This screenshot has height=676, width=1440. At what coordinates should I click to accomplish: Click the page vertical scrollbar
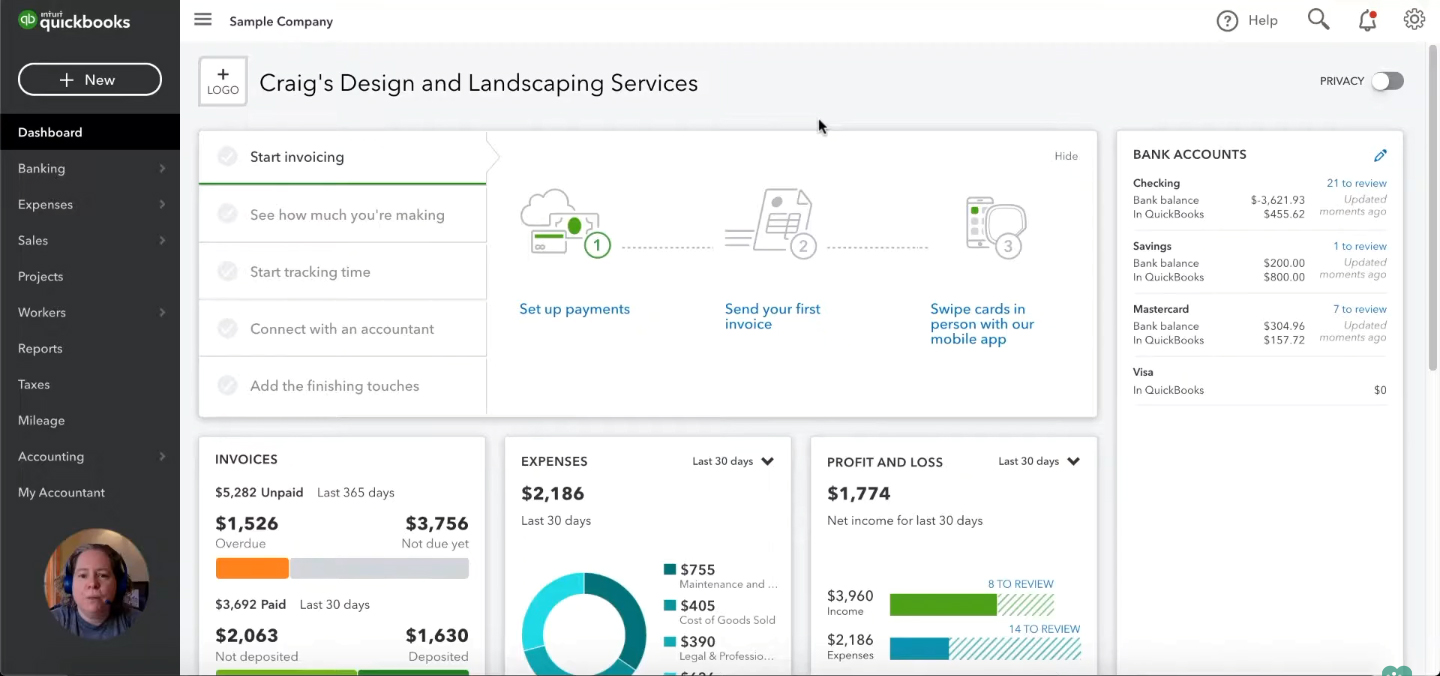1433,210
